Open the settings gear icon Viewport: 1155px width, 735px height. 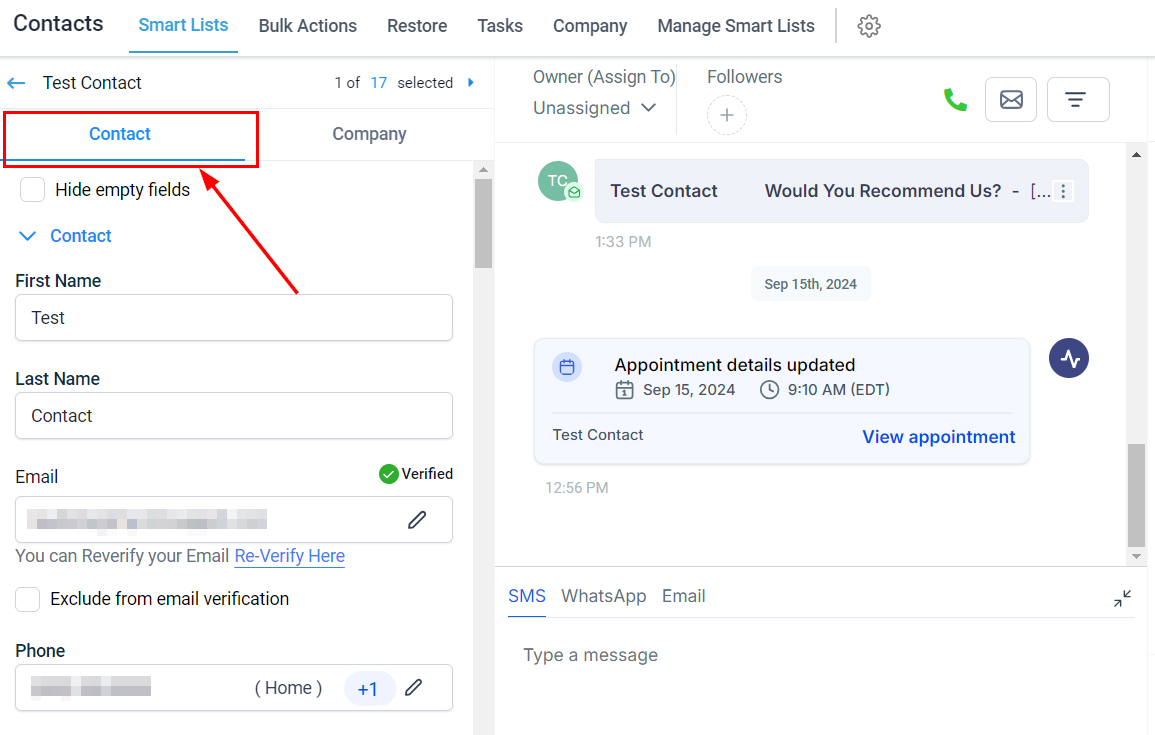point(869,27)
